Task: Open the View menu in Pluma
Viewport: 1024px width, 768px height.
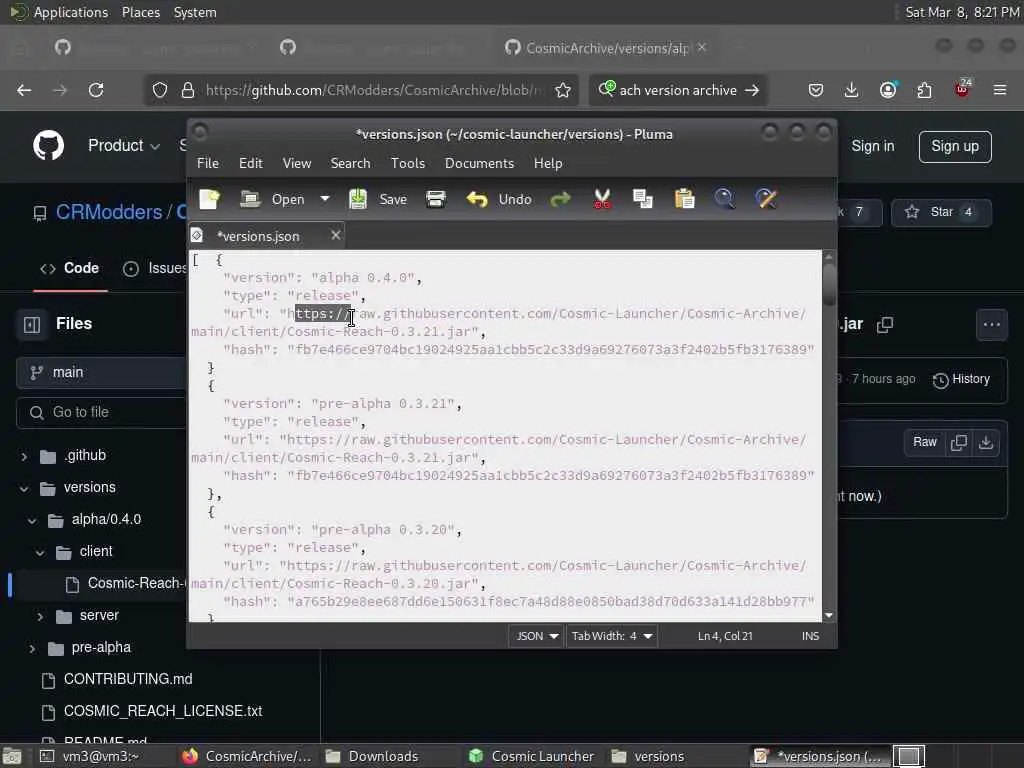Action: point(296,163)
